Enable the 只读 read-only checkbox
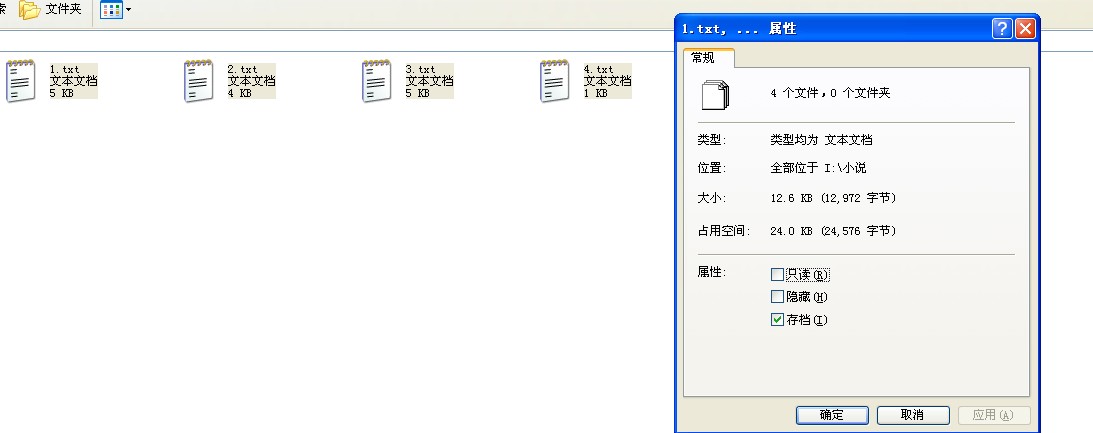 (x=777, y=275)
